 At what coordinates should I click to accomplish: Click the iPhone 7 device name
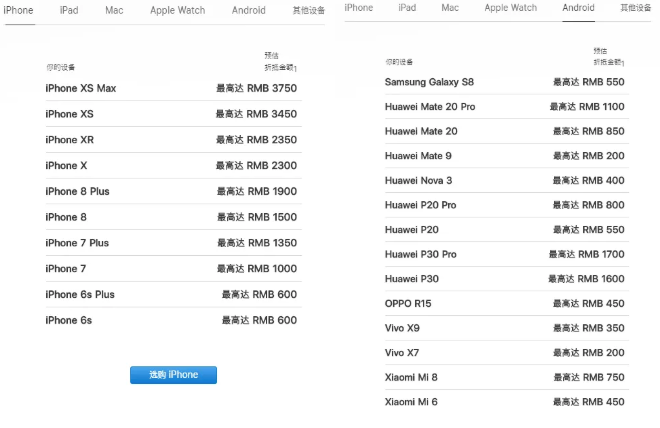[66, 268]
